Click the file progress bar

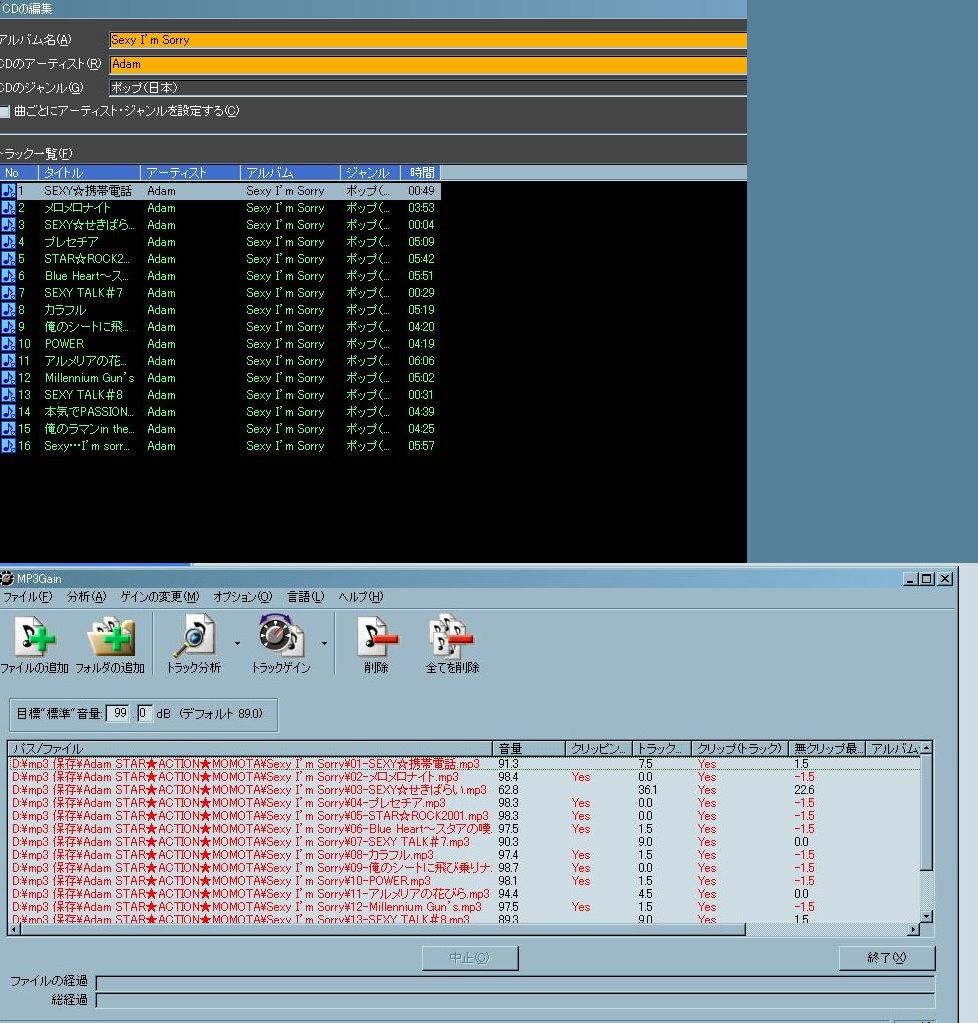pyautogui.click(x=515, y=981)
